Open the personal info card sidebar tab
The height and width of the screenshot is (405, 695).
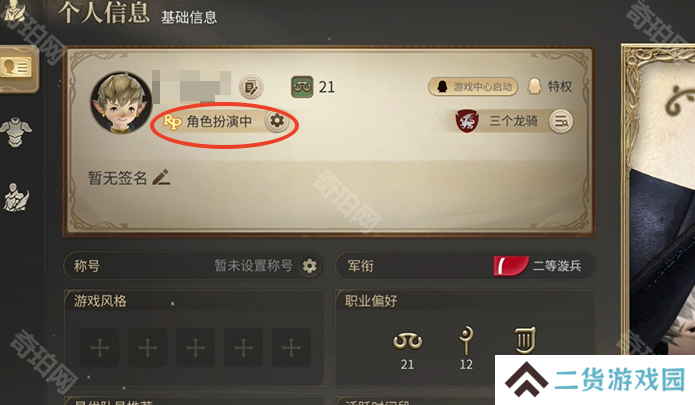[x=16, y=68]
